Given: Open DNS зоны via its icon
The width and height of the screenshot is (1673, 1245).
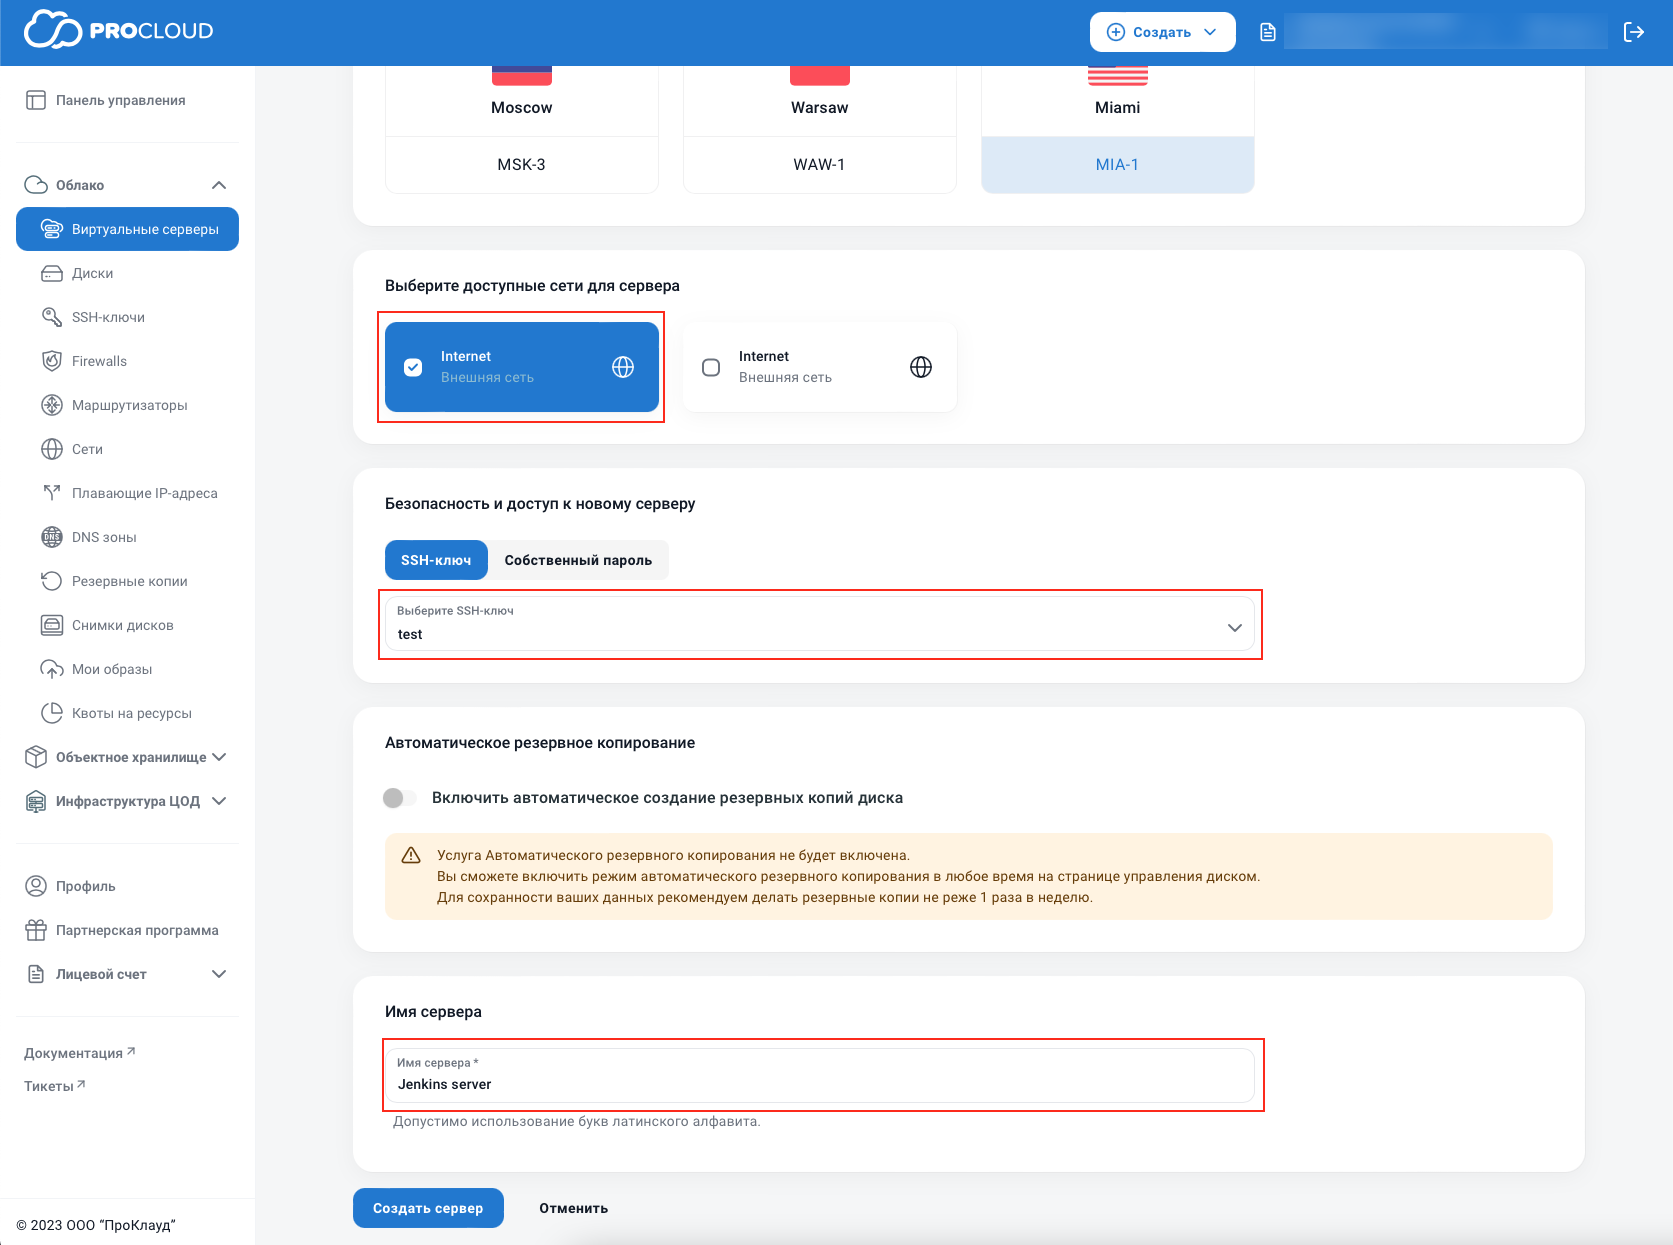Looking at the screenshot, I should click(x=51, y=537).
